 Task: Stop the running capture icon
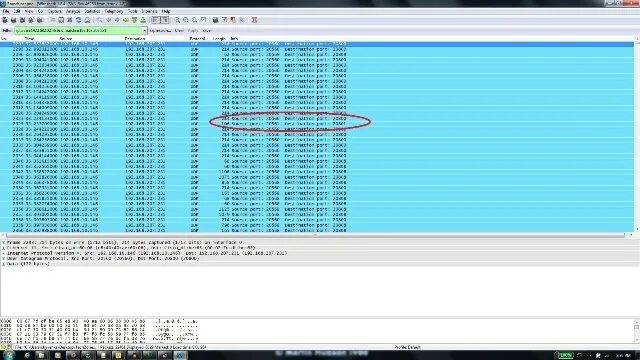(x=31, y=20)
